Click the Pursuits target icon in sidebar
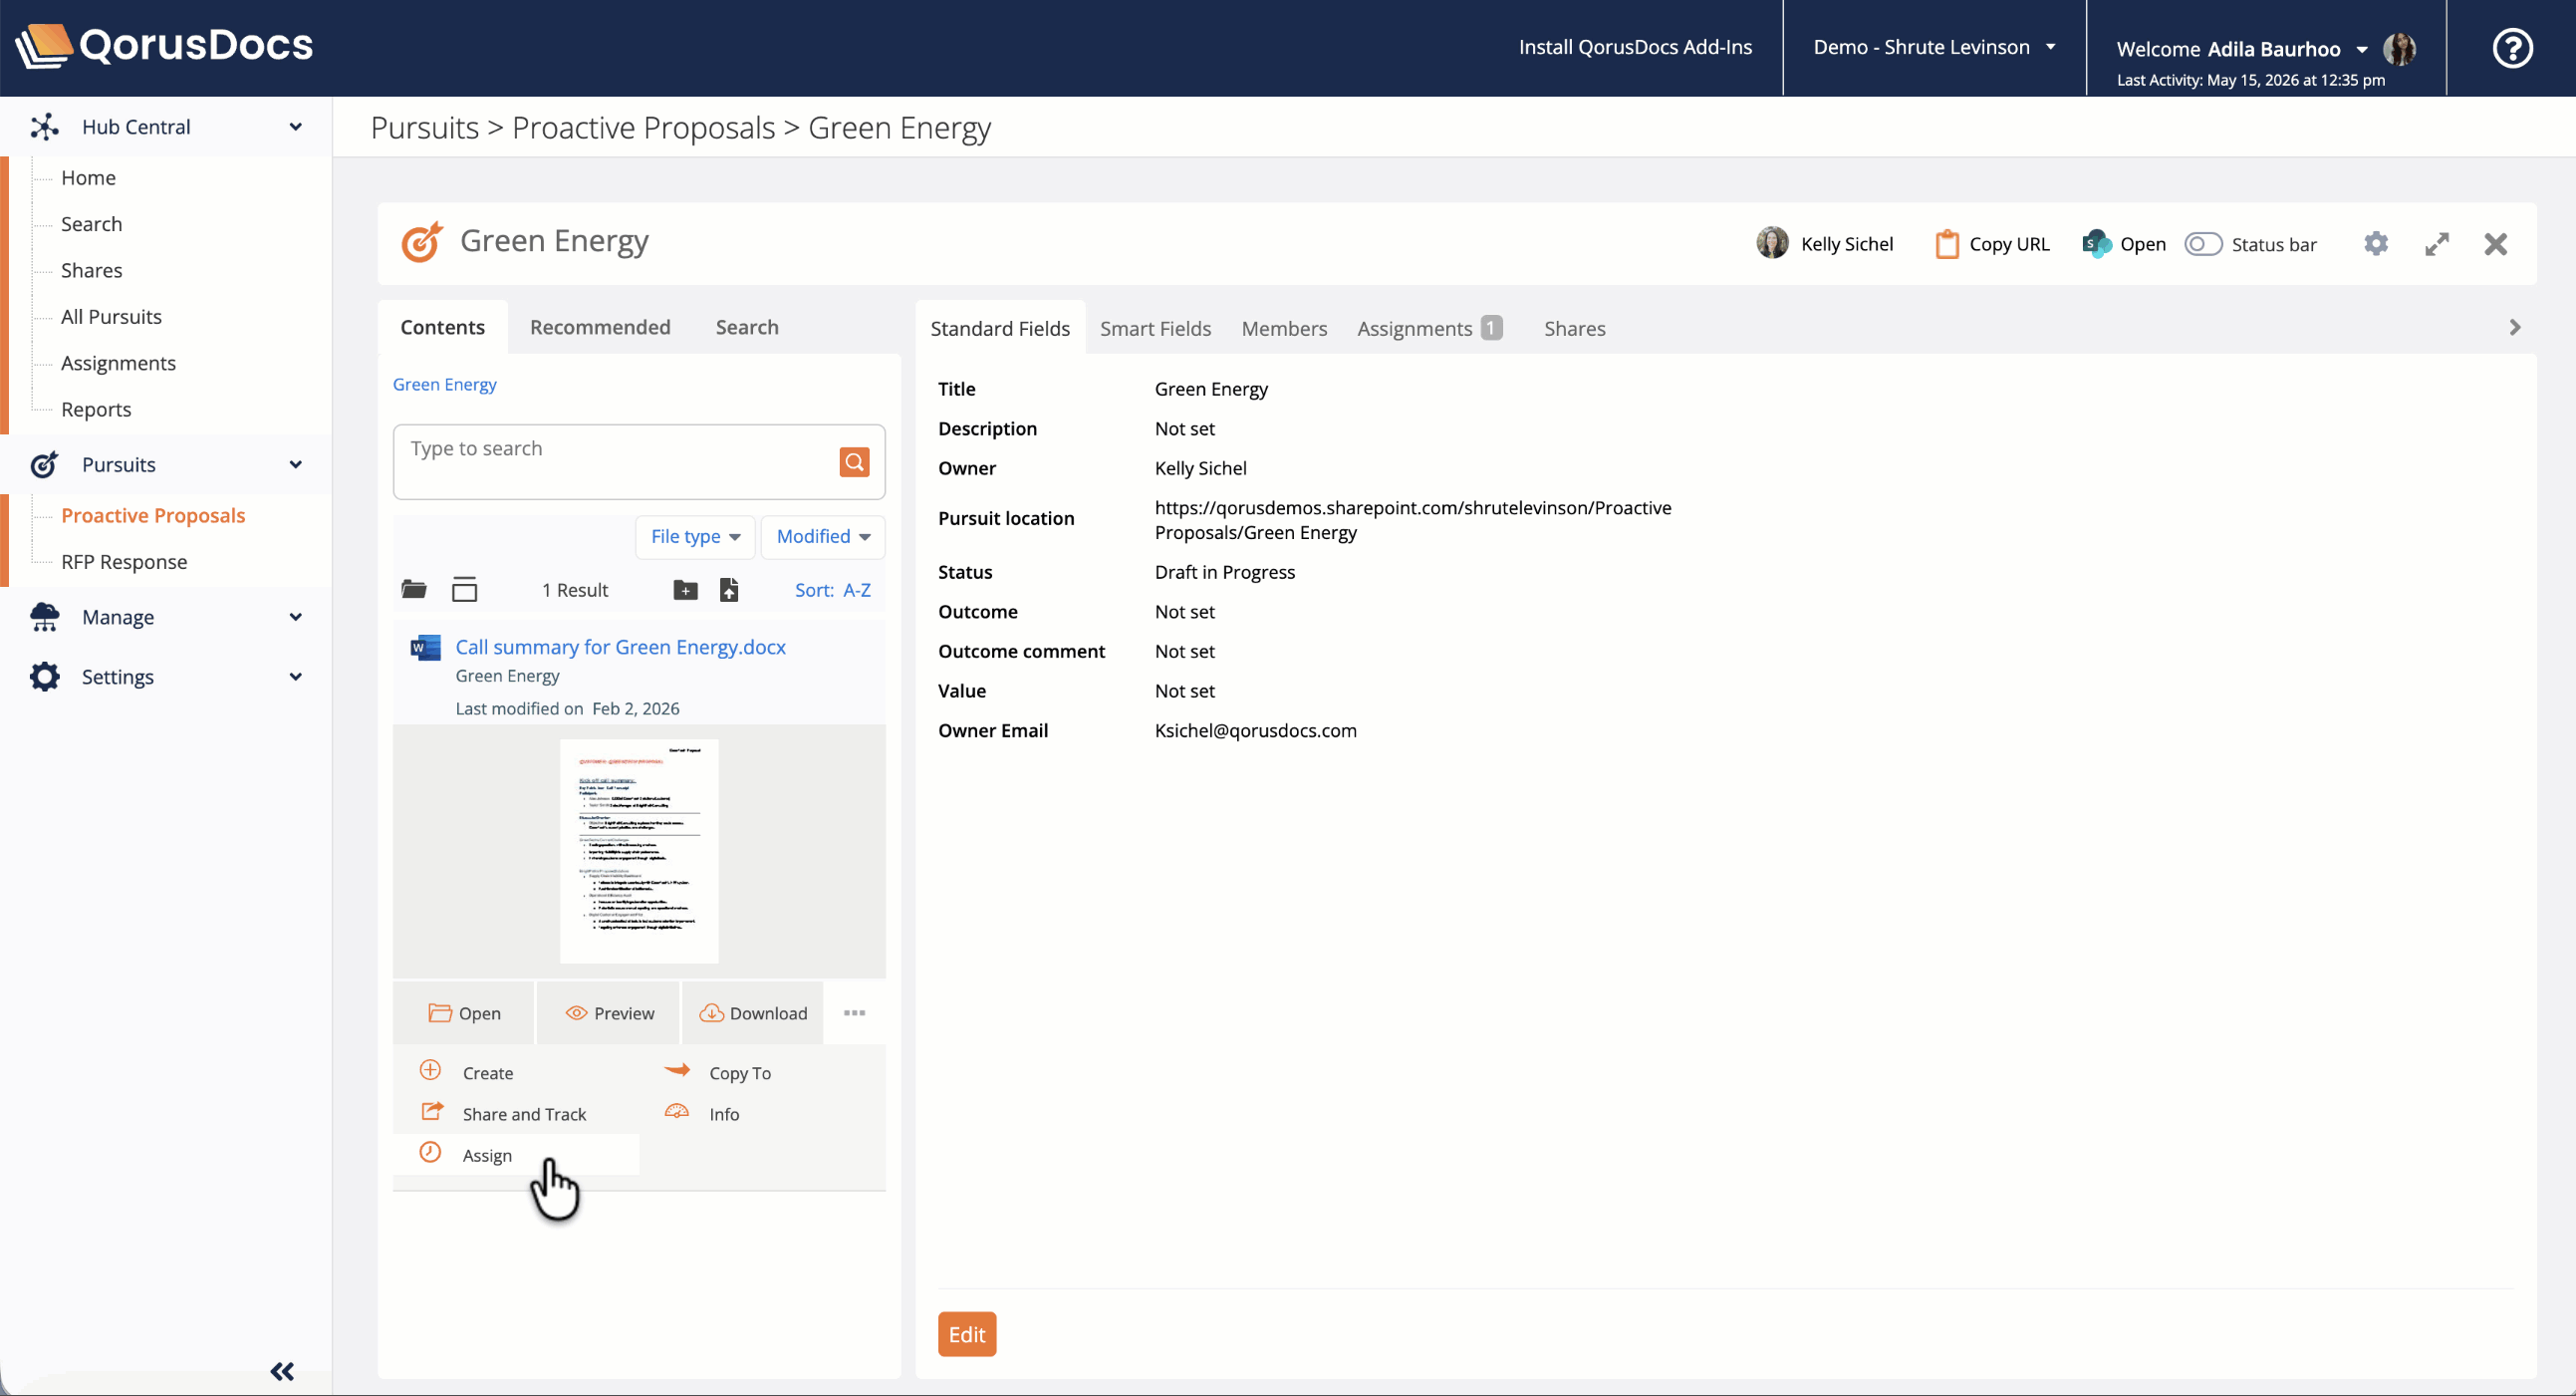The image size is (2576, 1396). click(x=44, y=465)
